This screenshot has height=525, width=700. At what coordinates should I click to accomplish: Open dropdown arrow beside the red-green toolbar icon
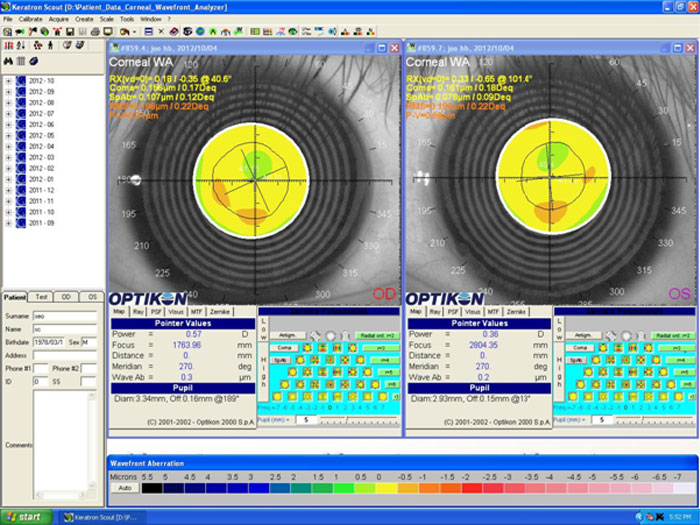134,32
